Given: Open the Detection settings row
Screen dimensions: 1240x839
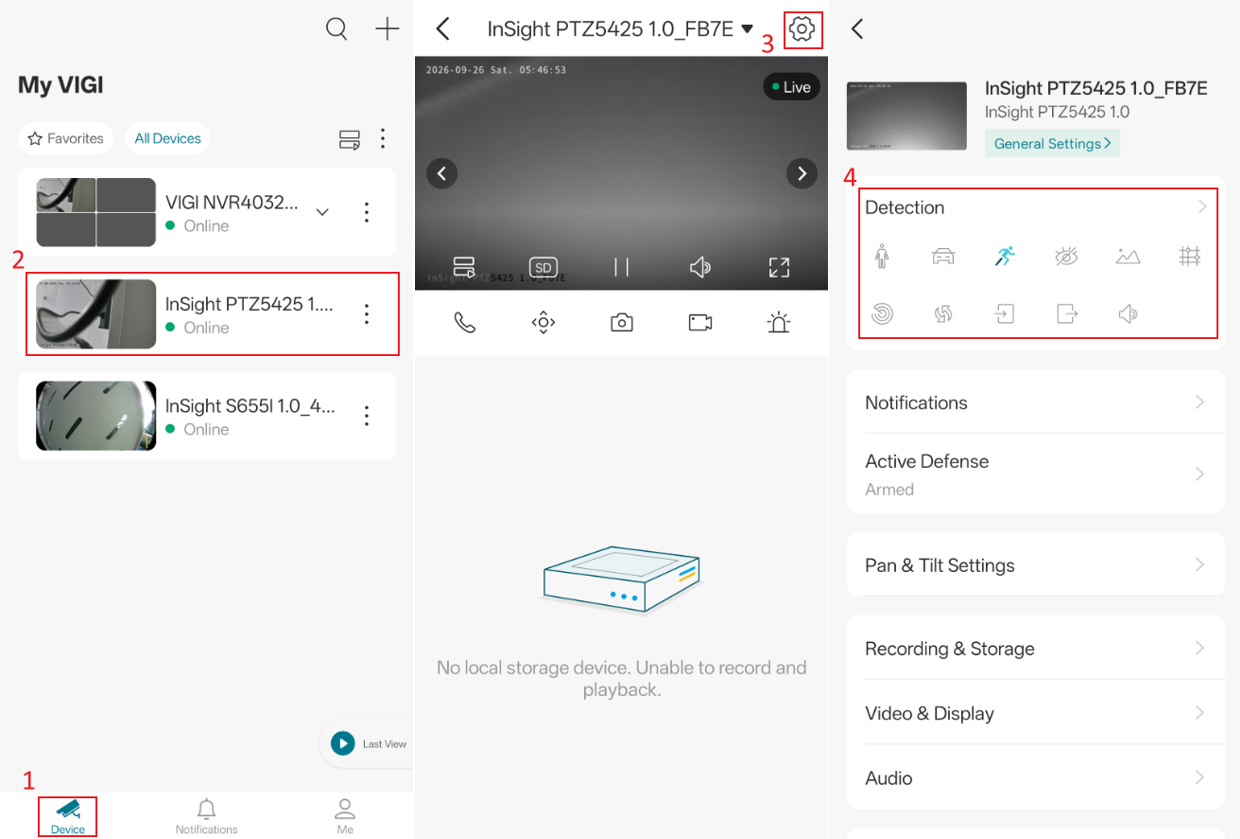Looking at the screenshot, I should 1036,207.
